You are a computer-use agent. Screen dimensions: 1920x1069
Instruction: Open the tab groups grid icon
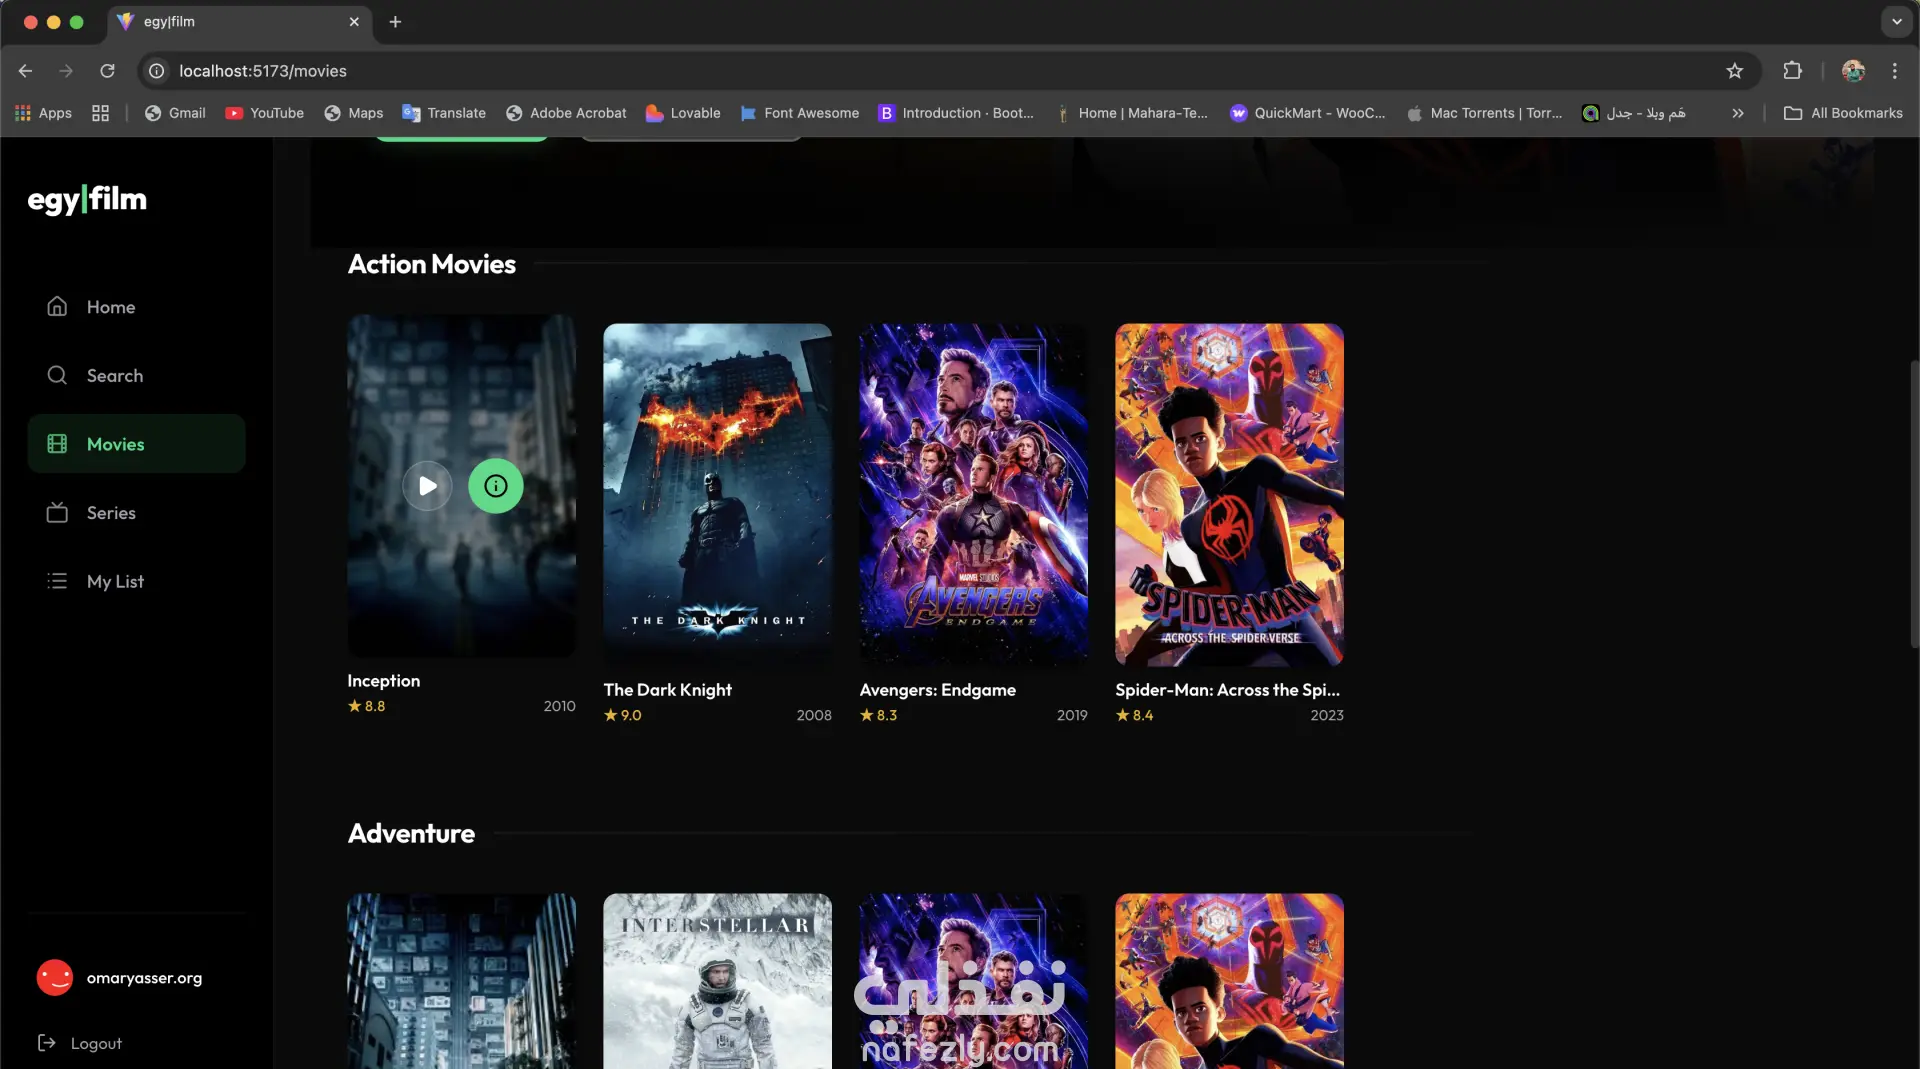tap(100, 113)
